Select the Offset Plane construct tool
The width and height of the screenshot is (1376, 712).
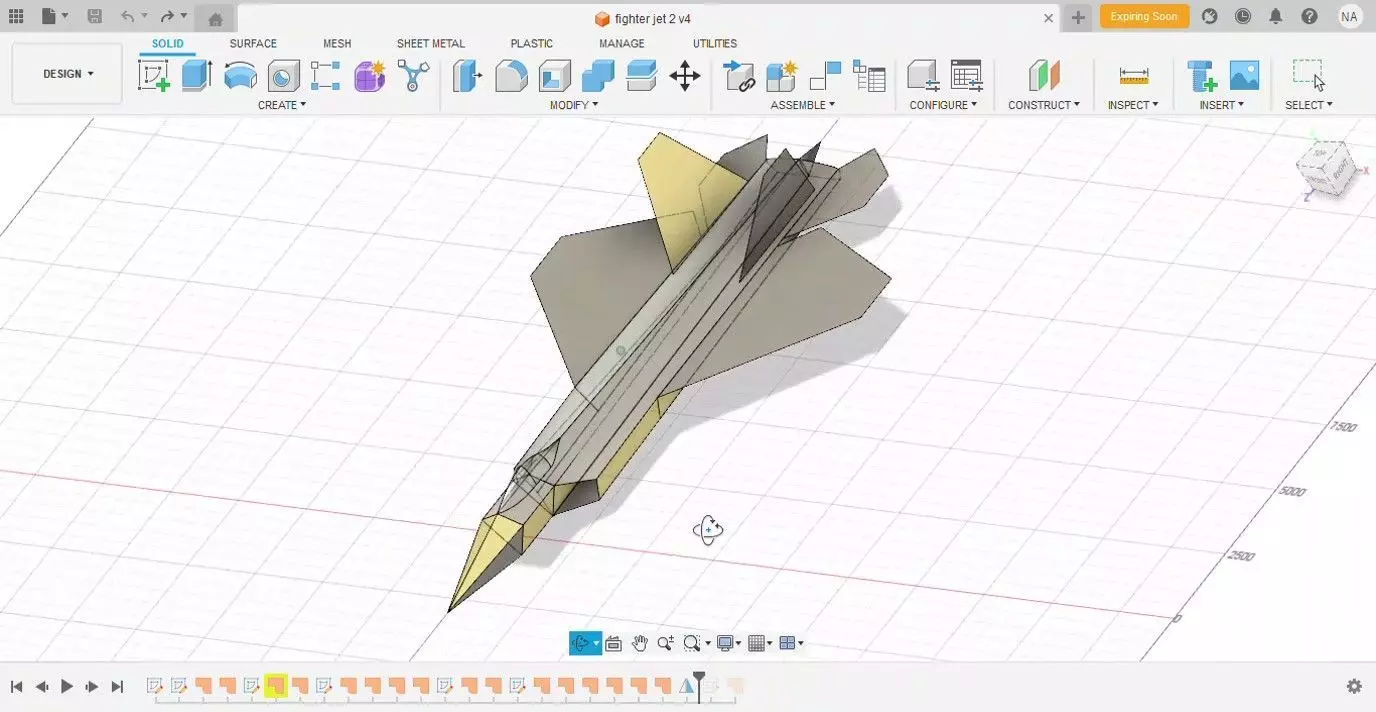pos(1043,76)
